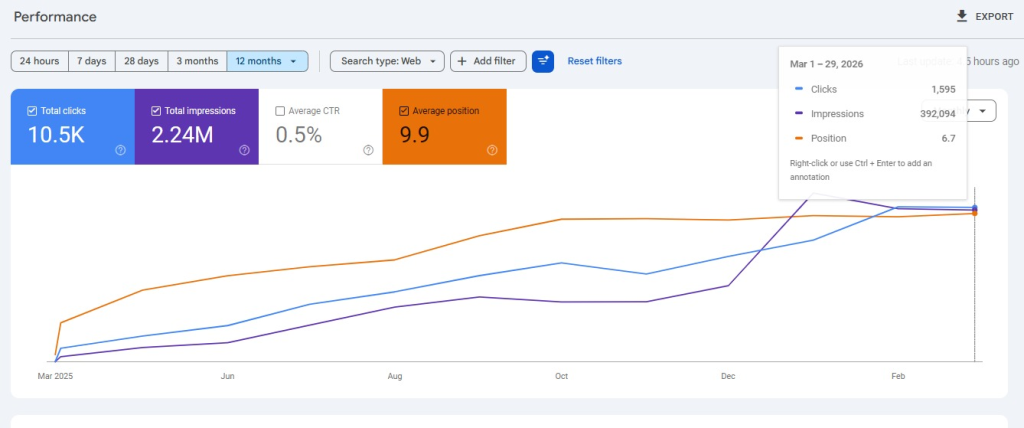1024x428 pixels.
Task: Open the blue filter options icon
Action: coord(543,61)
